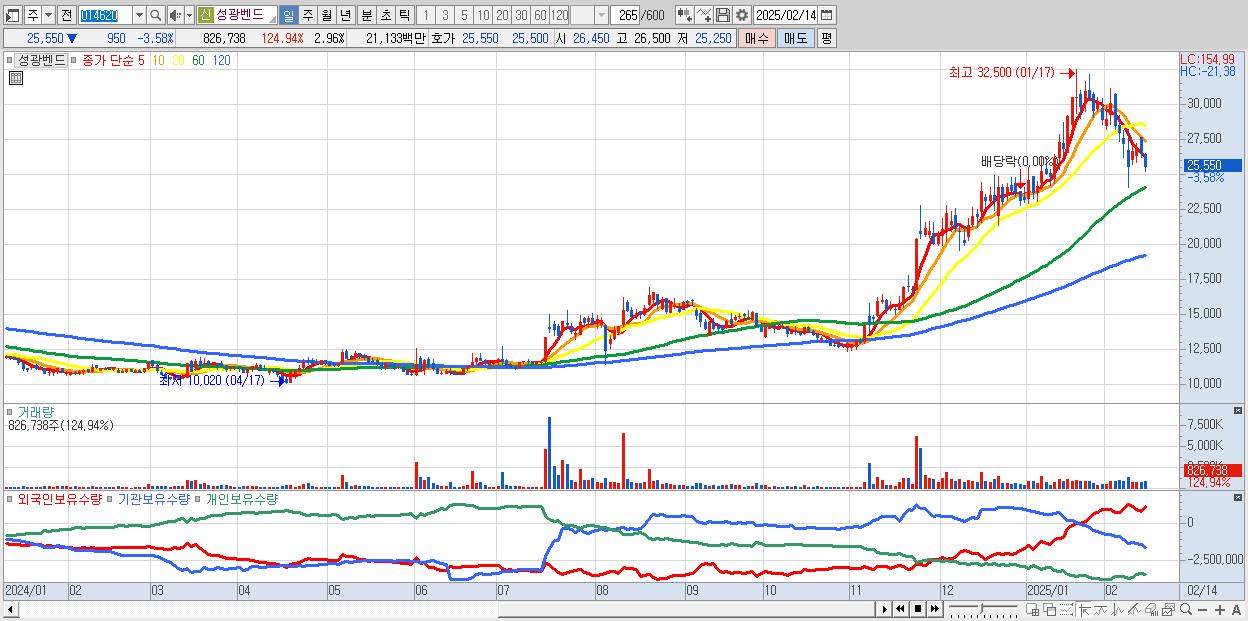
Task: Click the save diskette icon in toolbar
Action: coord(723,15)
